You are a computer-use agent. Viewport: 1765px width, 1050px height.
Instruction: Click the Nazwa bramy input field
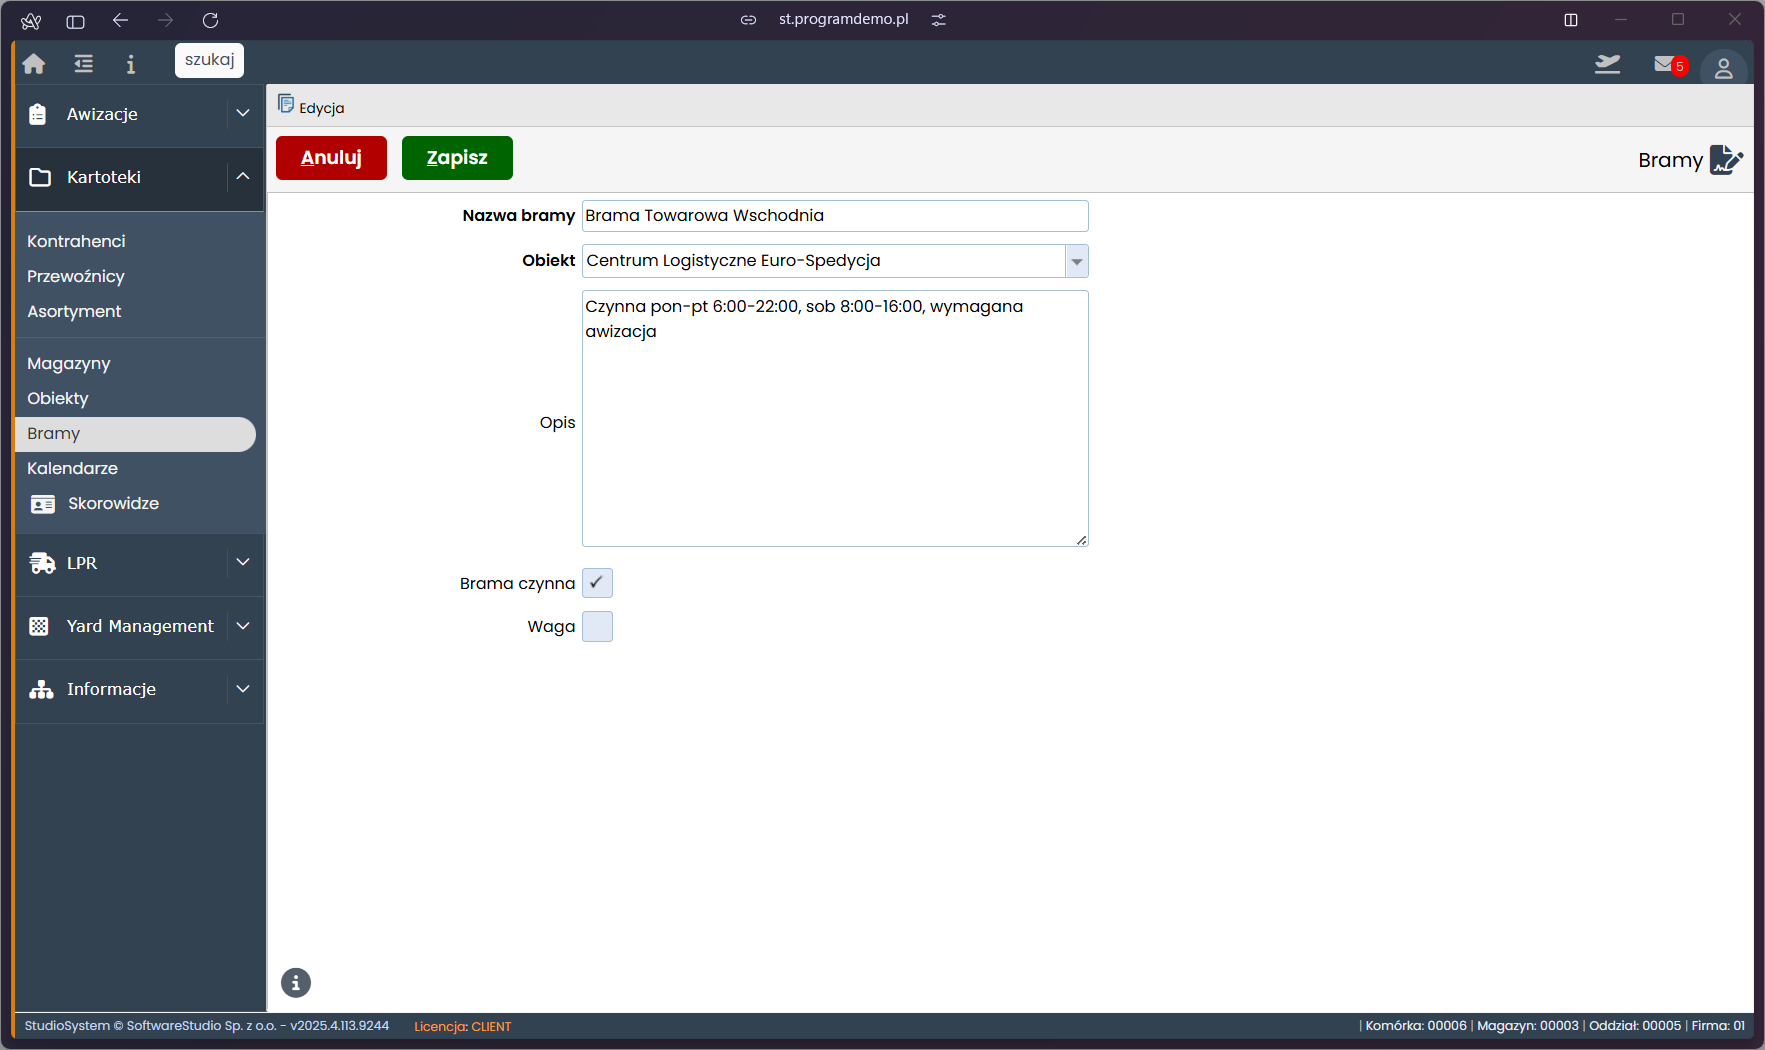(x=834, y=216)
